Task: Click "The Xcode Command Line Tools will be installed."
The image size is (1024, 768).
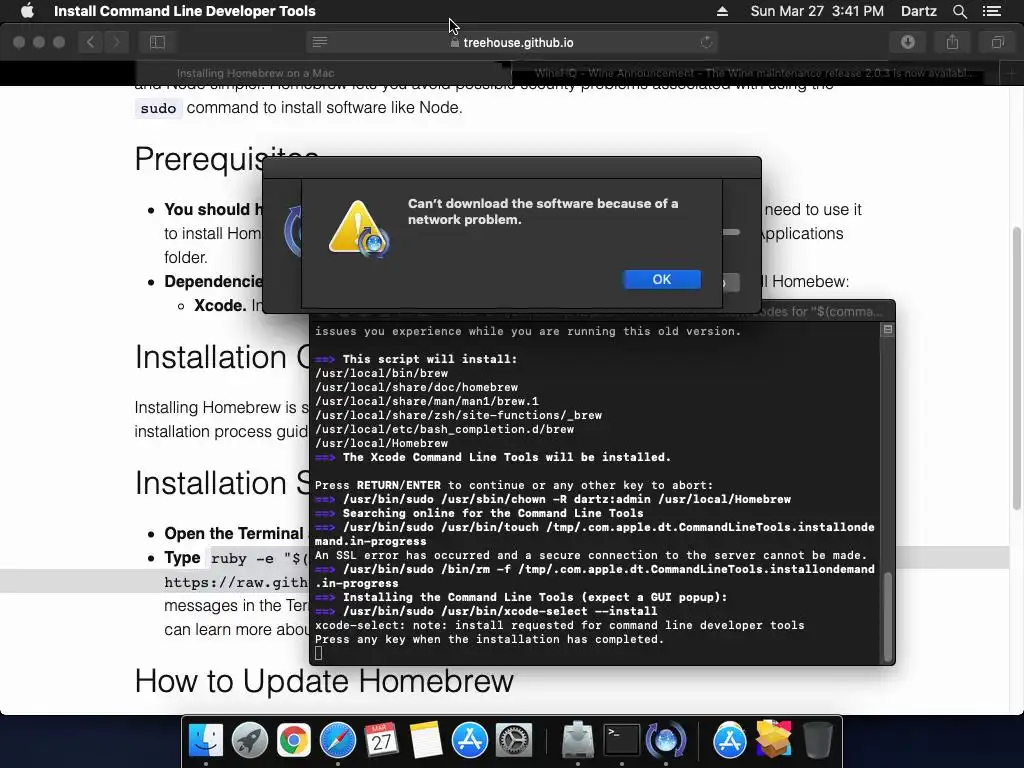Action: (507, 457)
